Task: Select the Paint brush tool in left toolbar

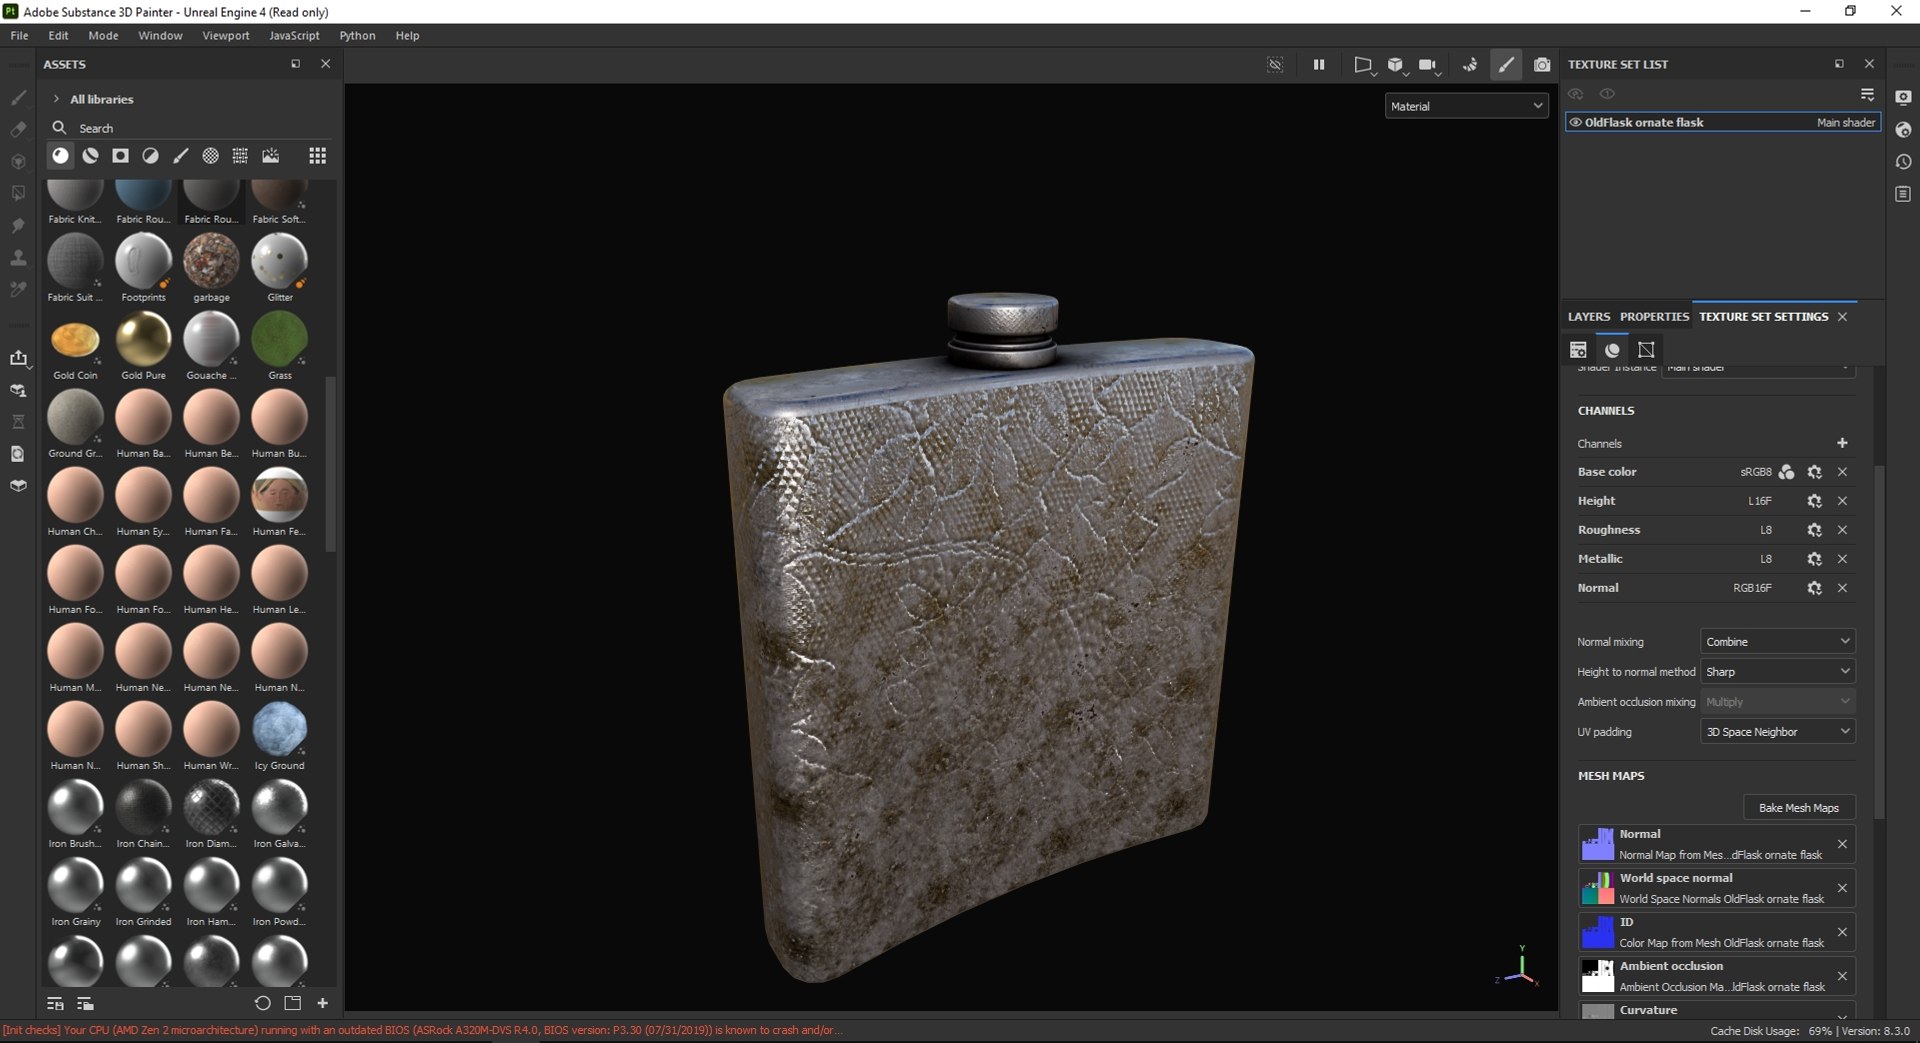Action: (18, 97)
